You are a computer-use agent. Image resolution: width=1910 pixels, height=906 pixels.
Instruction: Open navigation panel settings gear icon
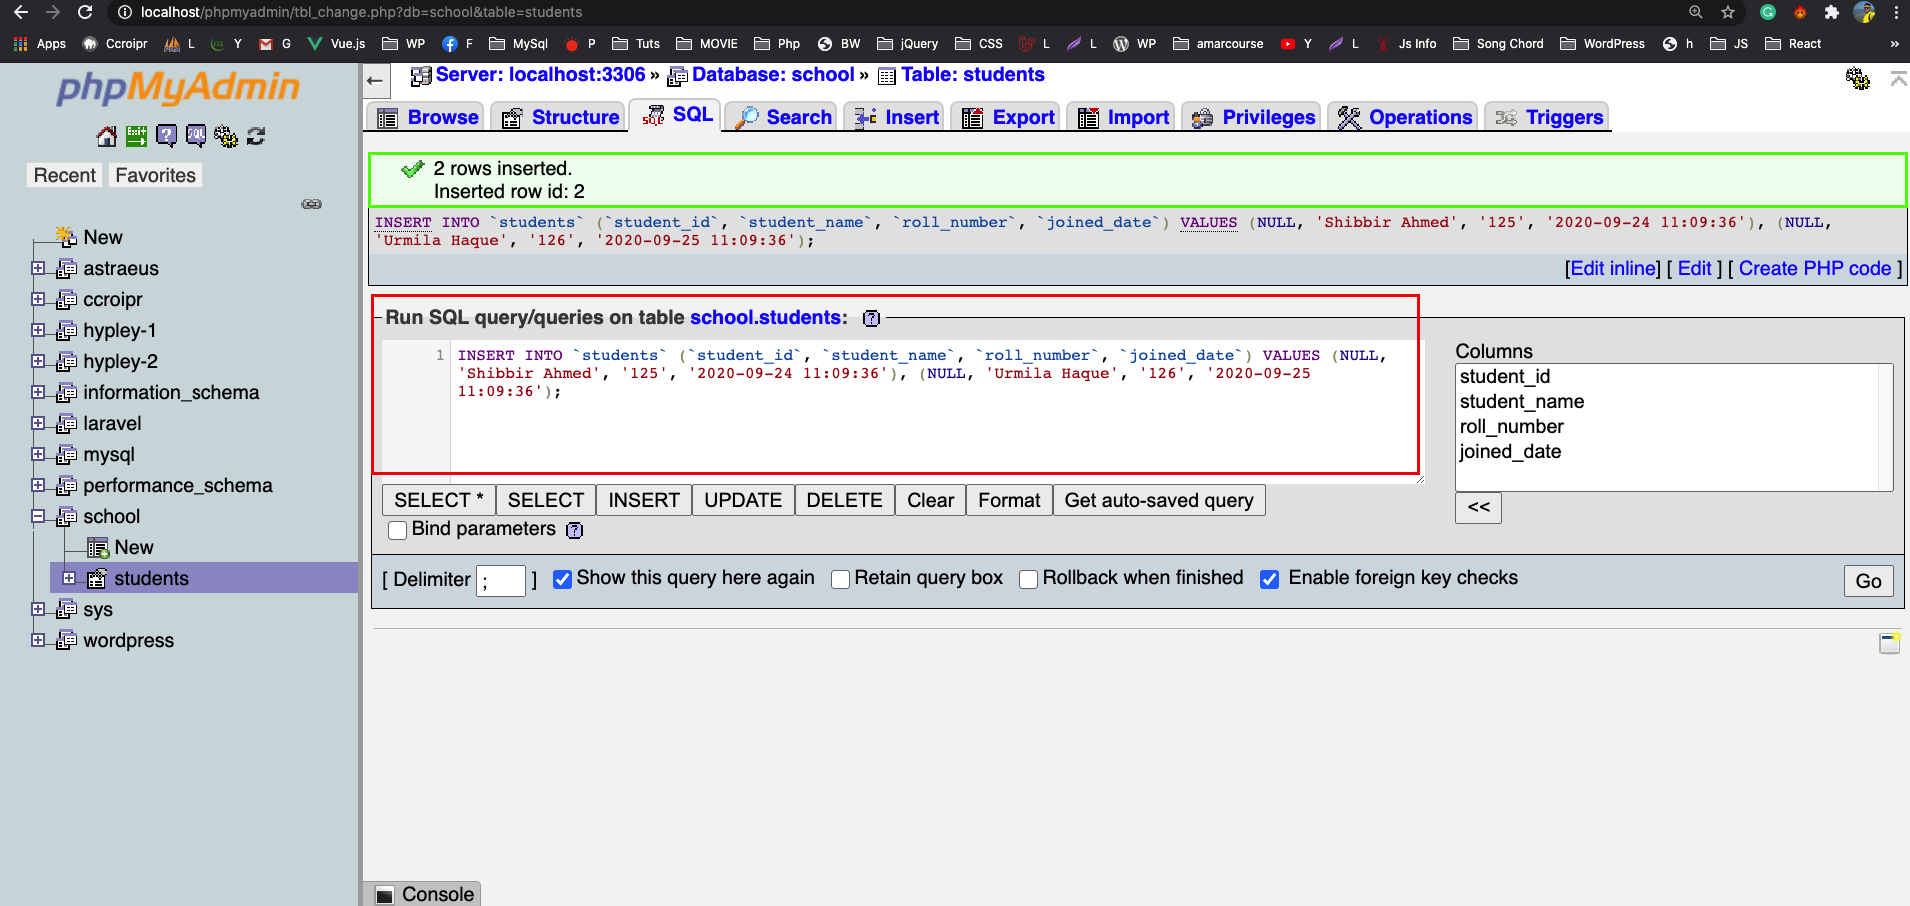point(226,136)
